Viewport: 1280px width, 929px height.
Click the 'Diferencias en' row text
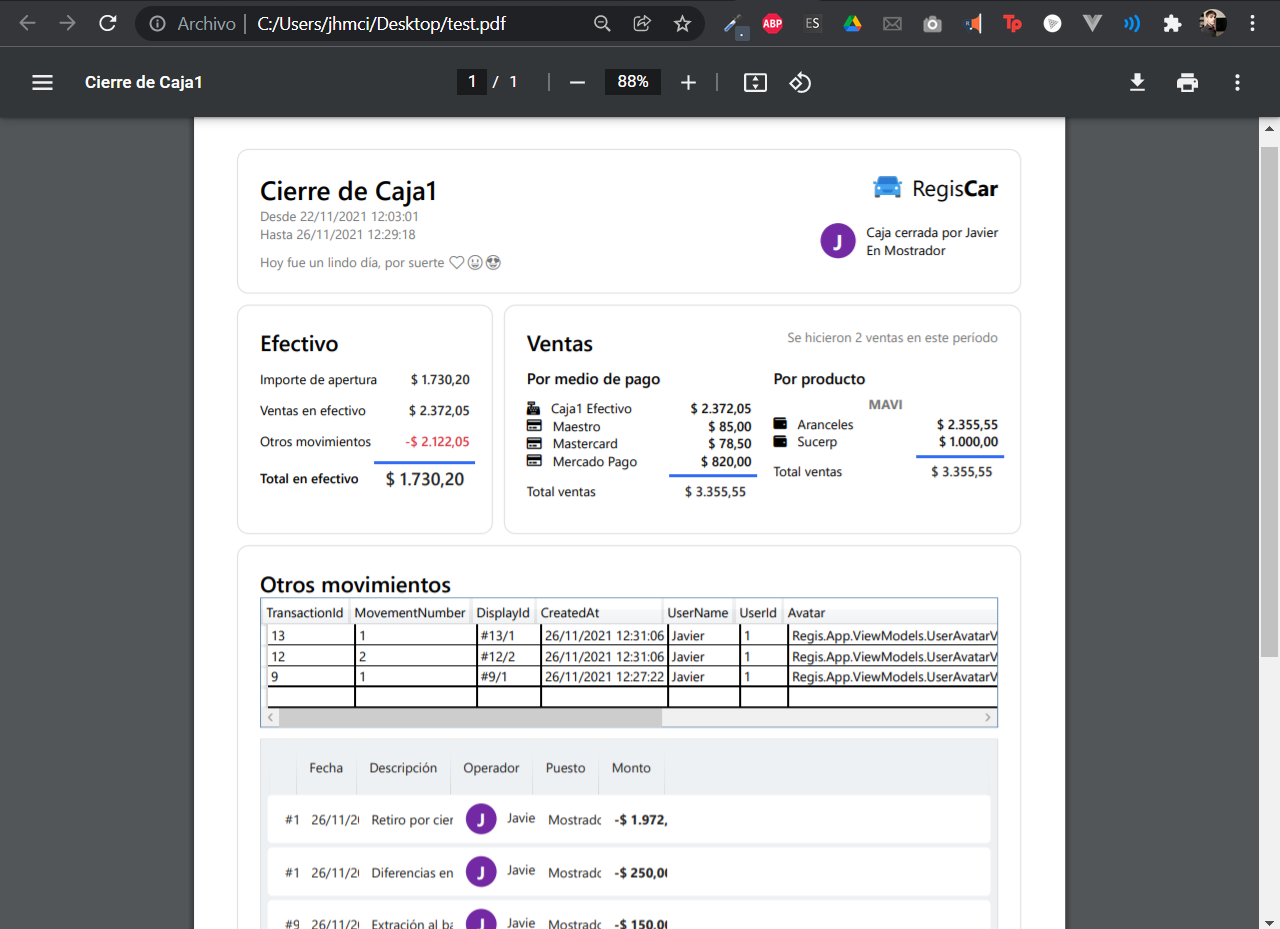(412, 873)
